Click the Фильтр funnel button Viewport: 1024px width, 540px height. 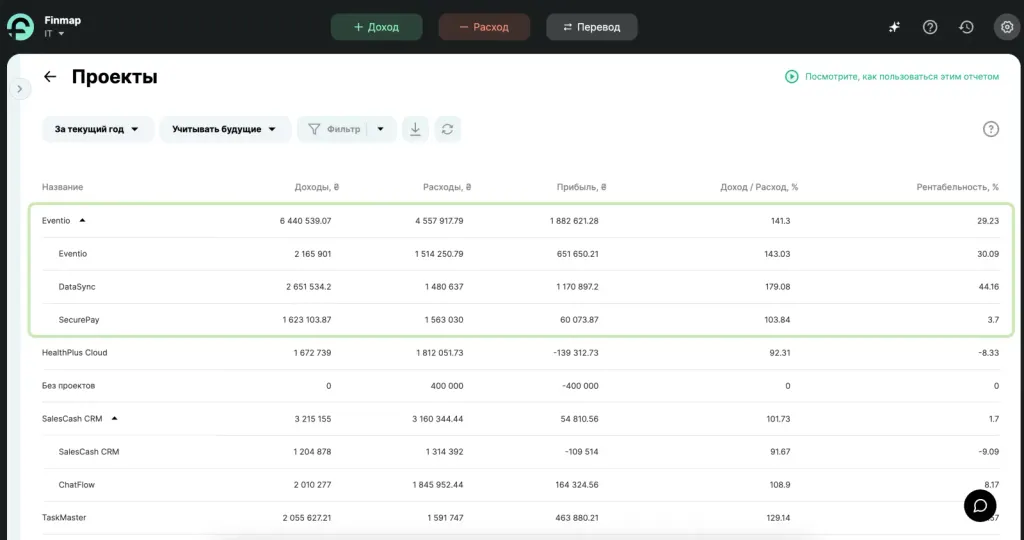[334, 129]
